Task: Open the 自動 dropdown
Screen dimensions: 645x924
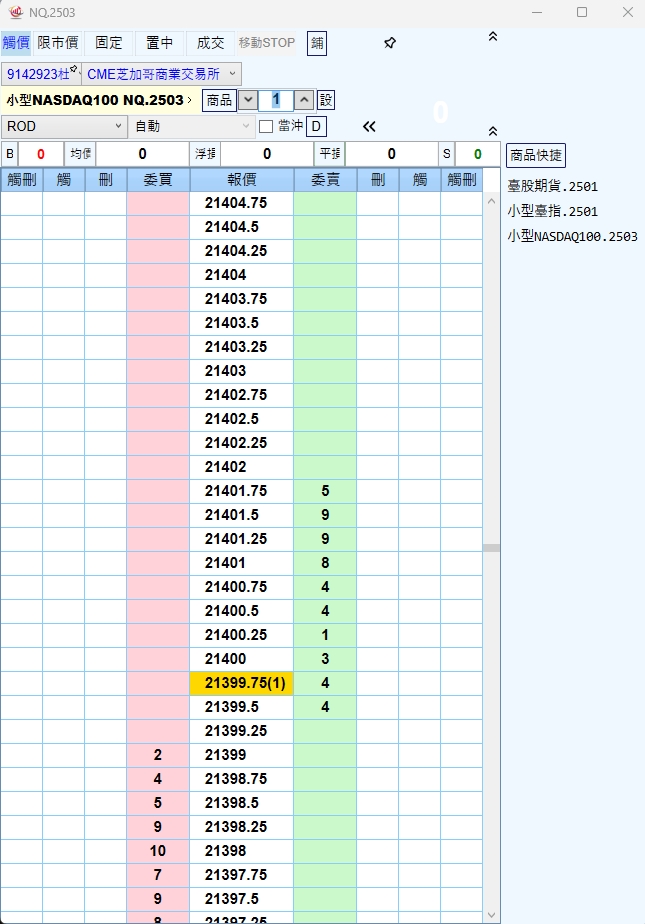Action: pyautogui.click(x=192, y=127)
